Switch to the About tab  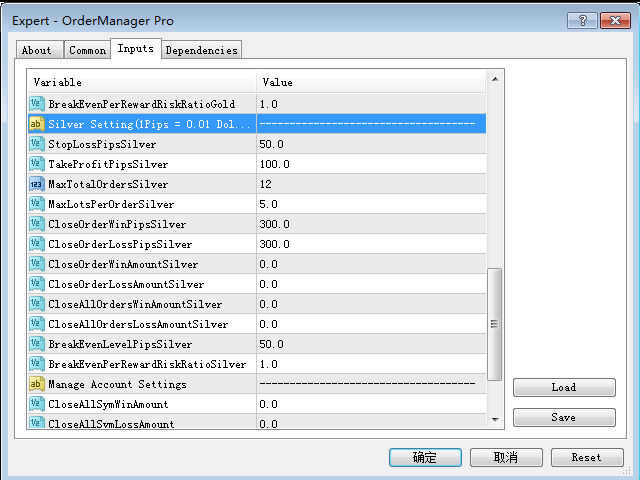point(37,50)
